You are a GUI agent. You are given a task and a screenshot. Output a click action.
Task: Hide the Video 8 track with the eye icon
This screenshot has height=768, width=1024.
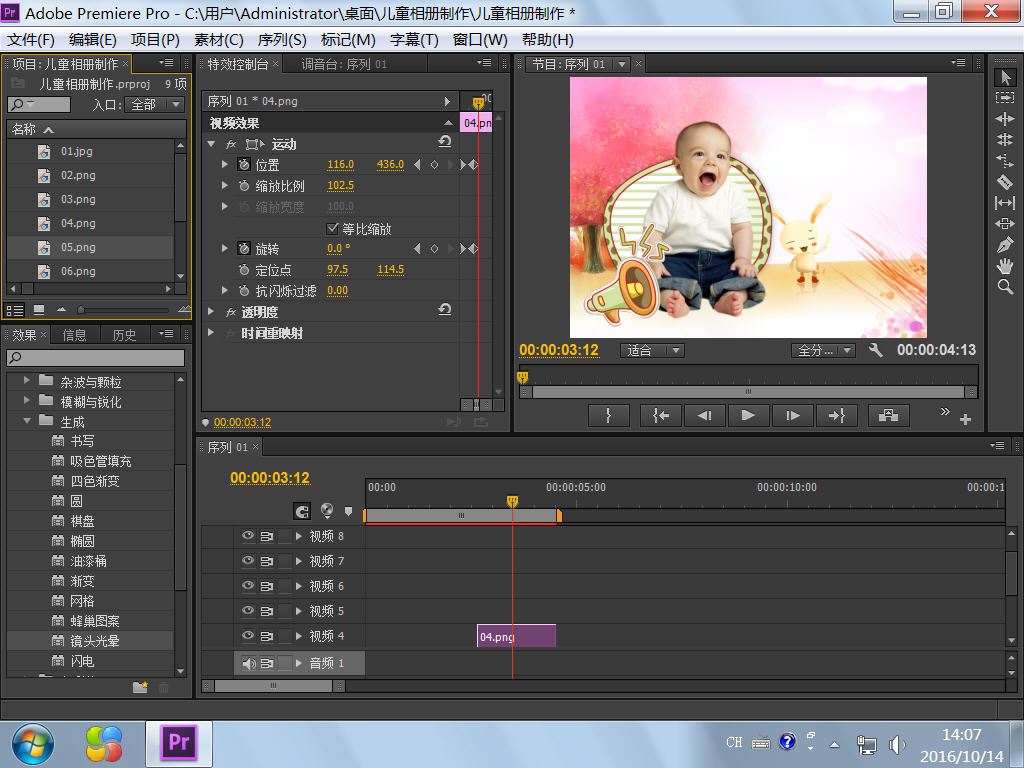(248, 536)
